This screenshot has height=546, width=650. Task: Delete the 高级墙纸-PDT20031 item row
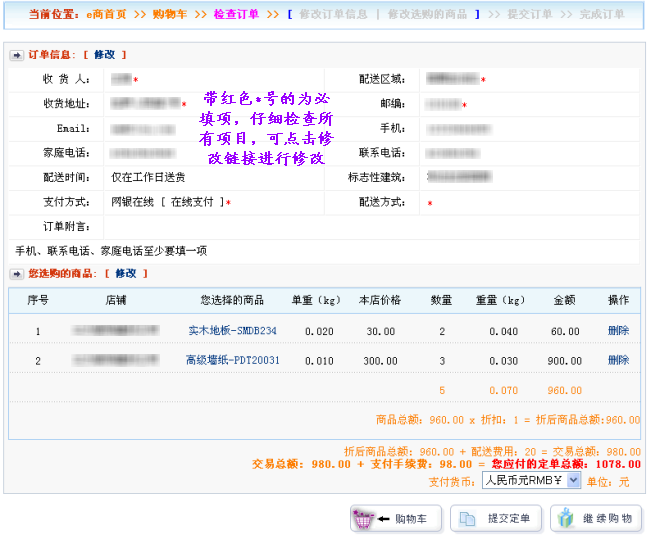pos(618,361)
